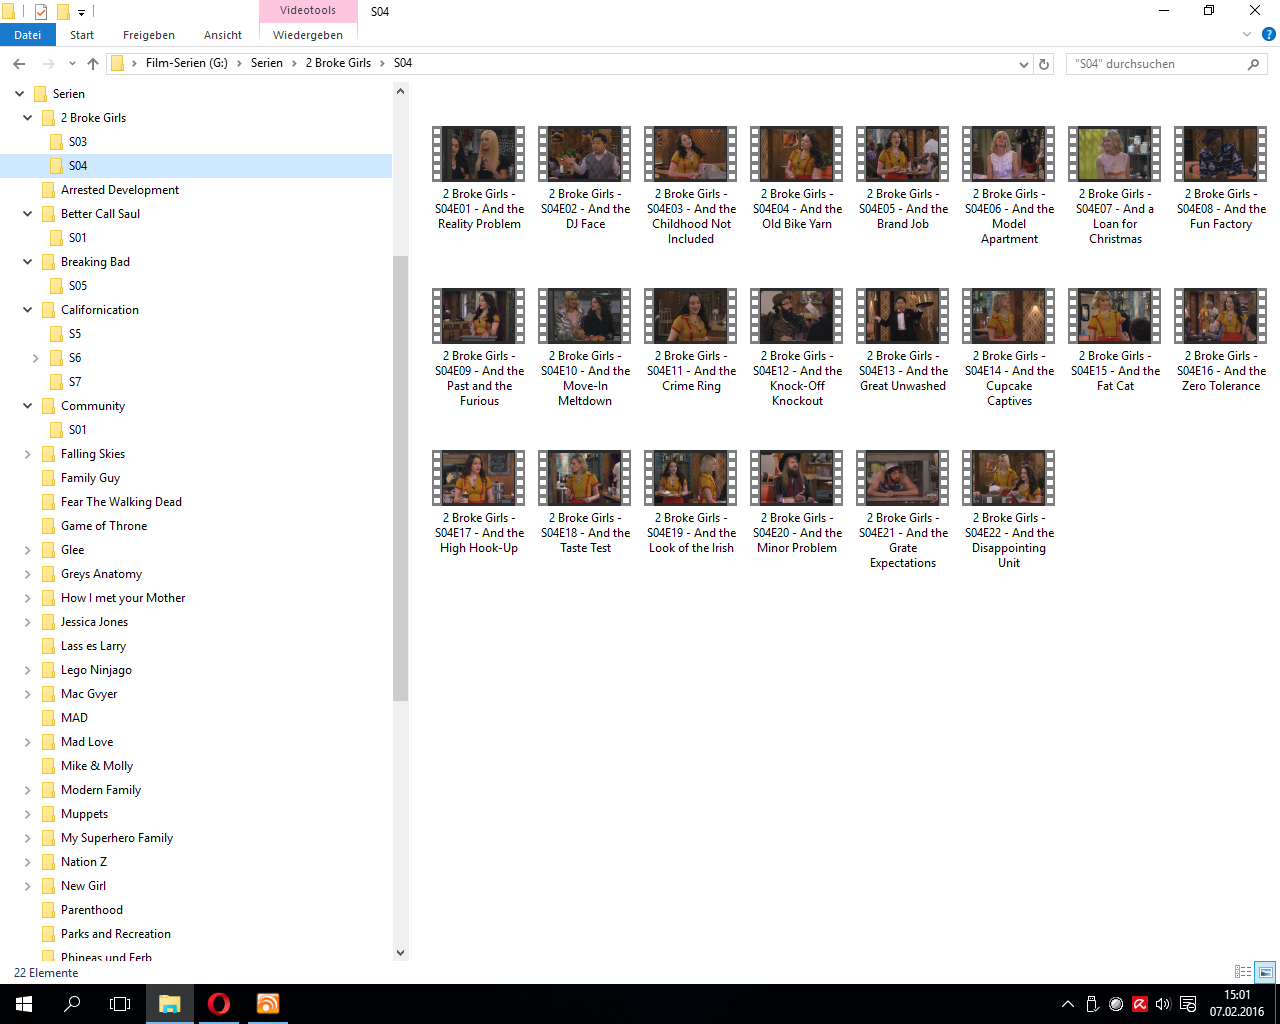Expand the Falling Skies folder node
Viewport: 1280px width, 1024px height.
tap(28, 454)
